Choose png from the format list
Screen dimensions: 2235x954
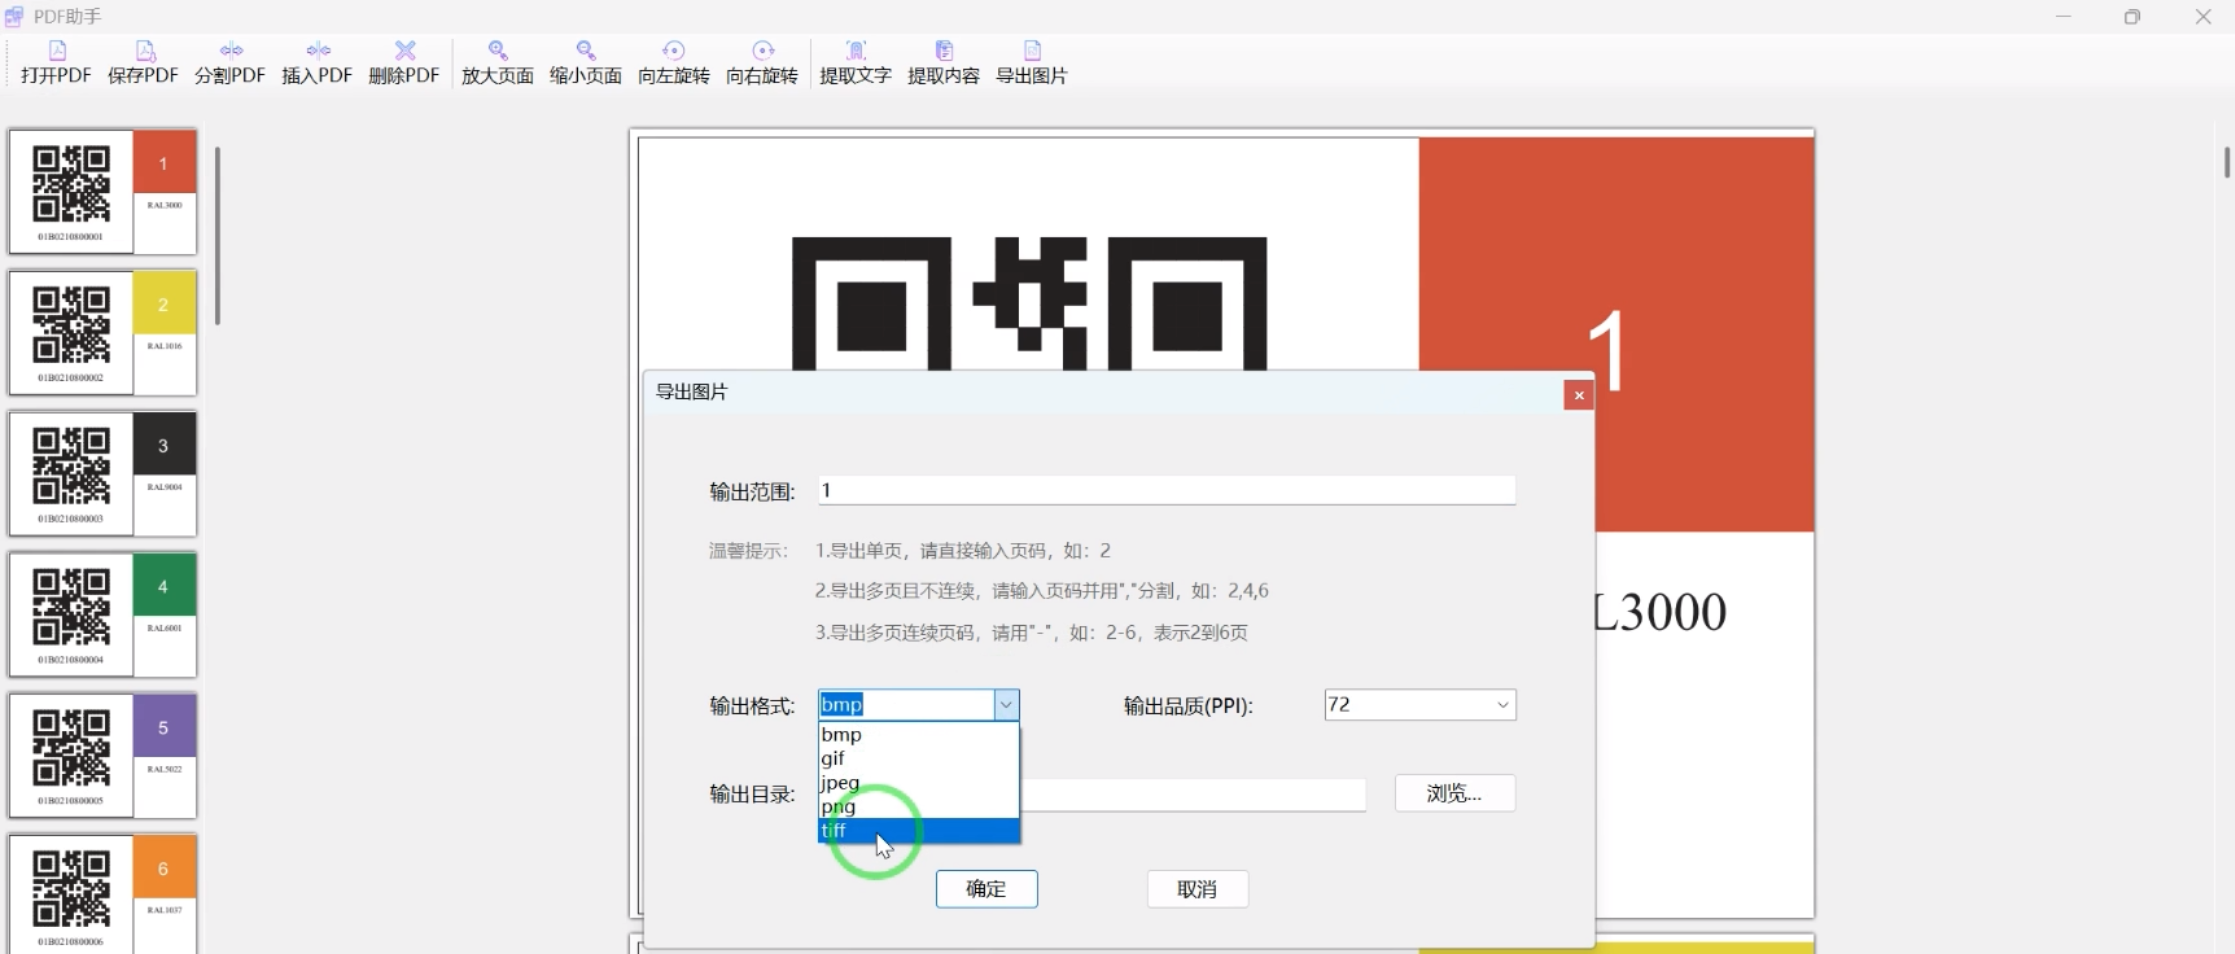pos(918,807)
